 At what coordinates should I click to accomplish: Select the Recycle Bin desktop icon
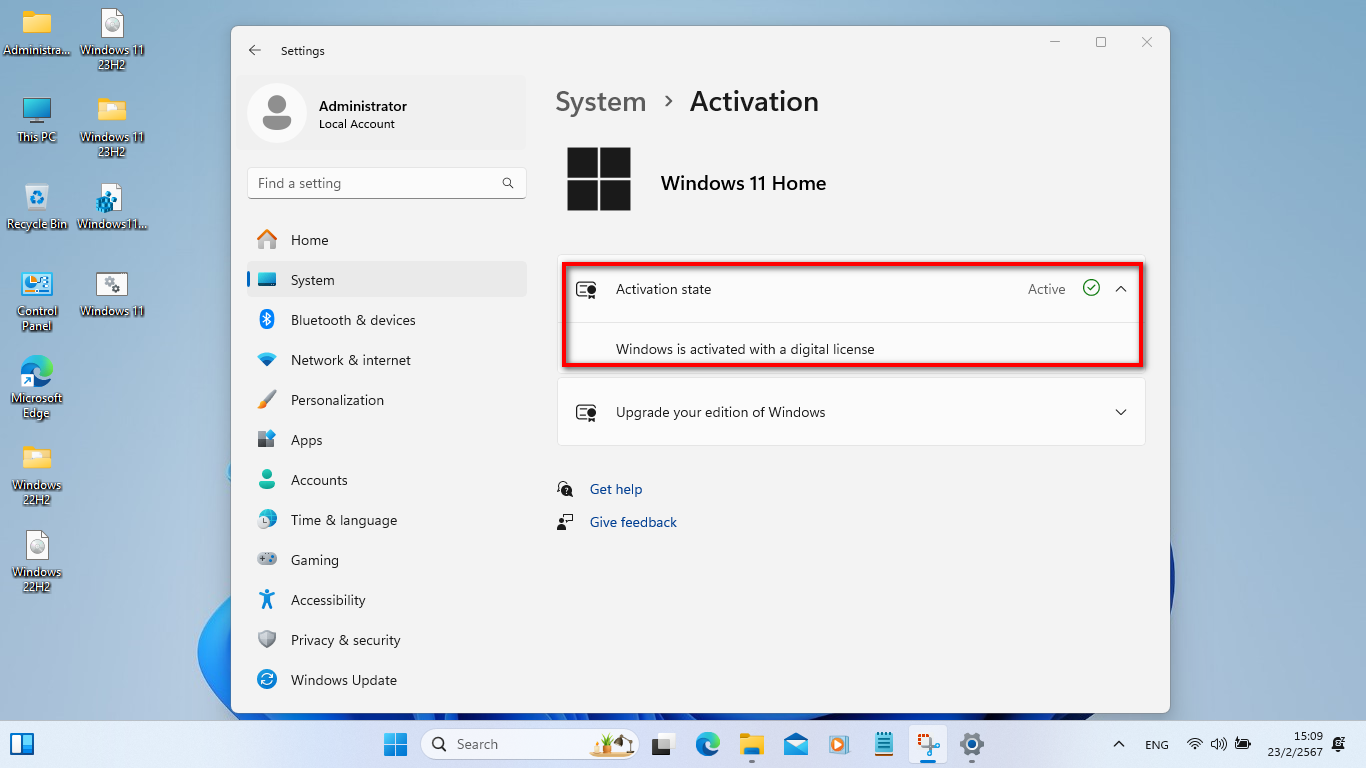pyautogui.click(x=37, y=206)
